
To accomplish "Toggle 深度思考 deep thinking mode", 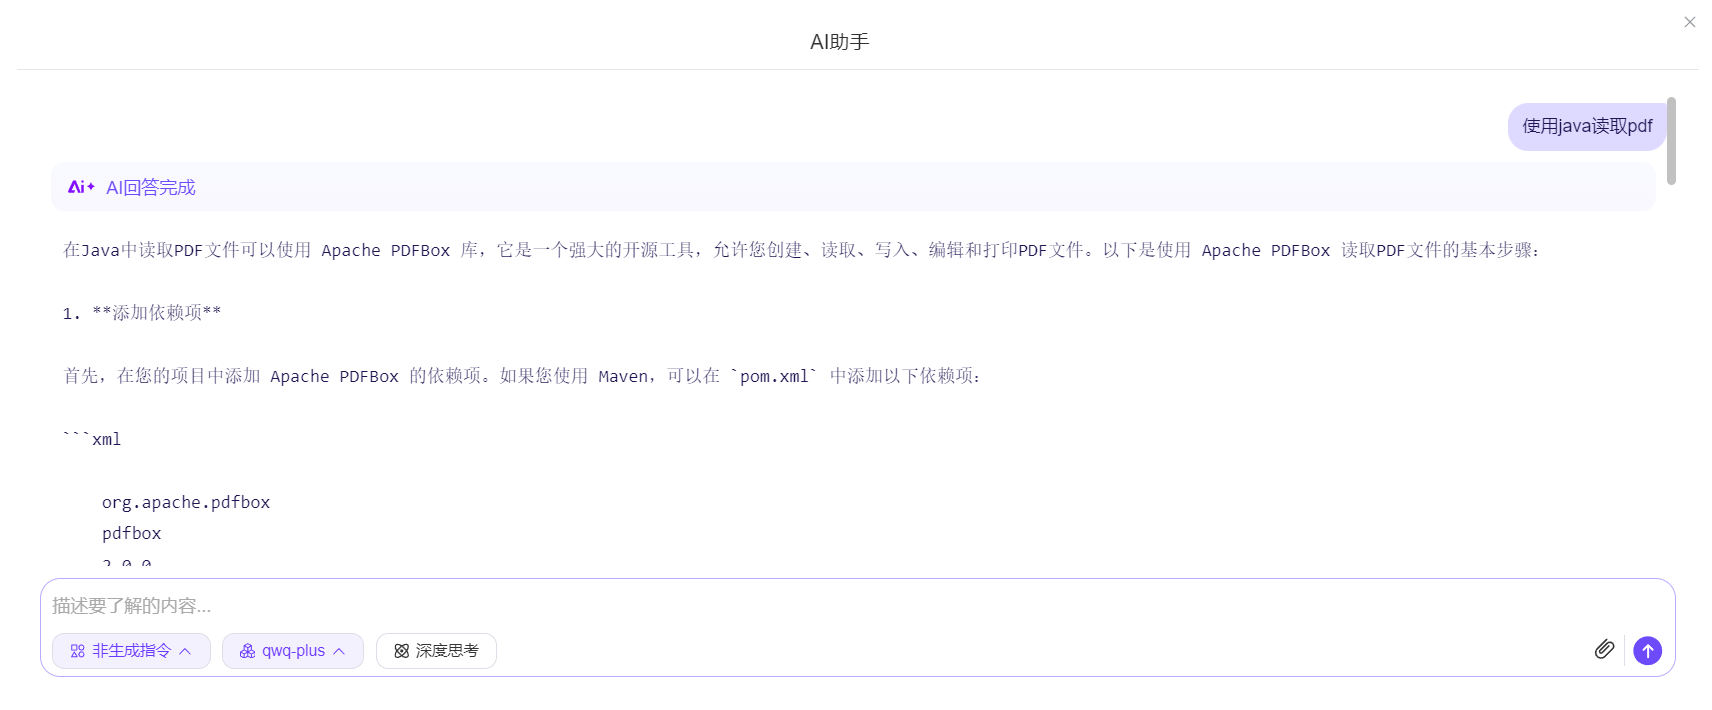I will point(436,651).
